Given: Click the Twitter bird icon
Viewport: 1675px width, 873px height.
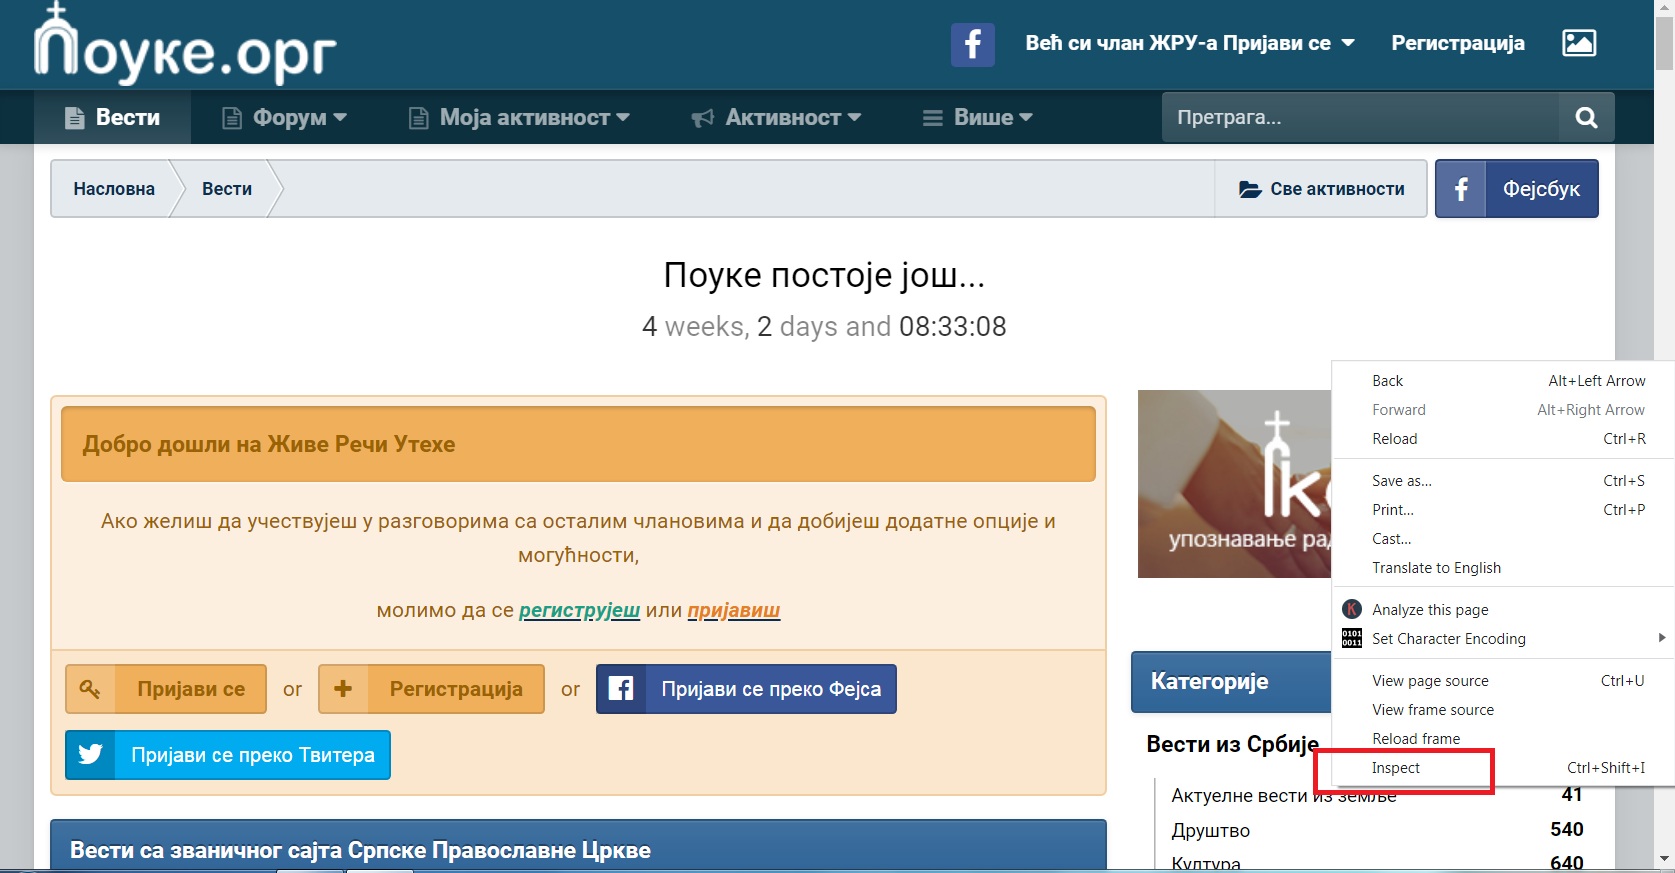Looking at the screenshot, I should tap(91, 754).
